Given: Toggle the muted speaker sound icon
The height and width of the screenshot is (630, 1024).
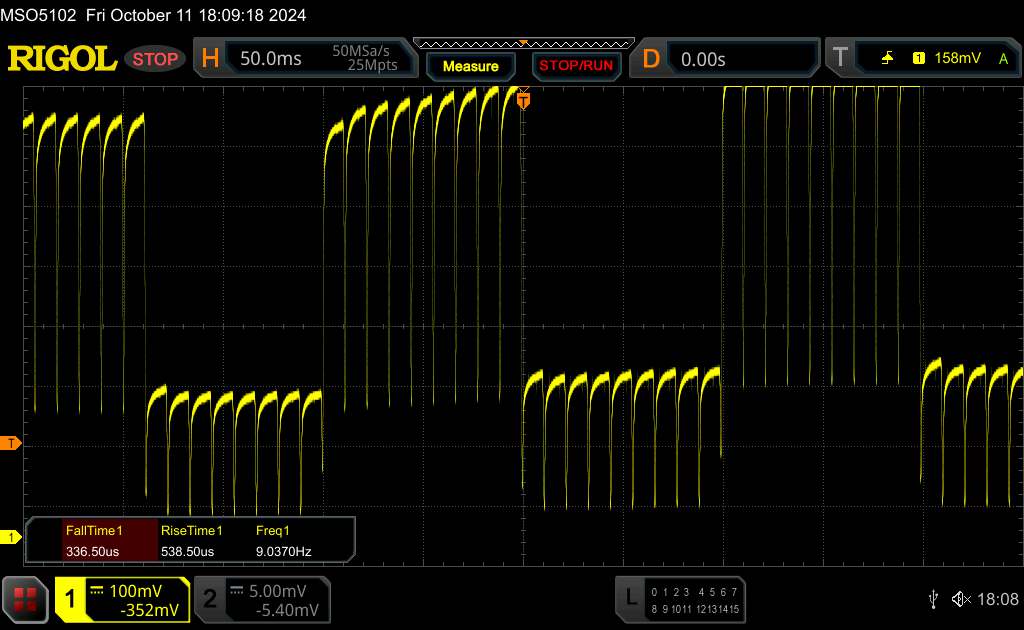Looking at the screenshot, I should click(961, 599).
